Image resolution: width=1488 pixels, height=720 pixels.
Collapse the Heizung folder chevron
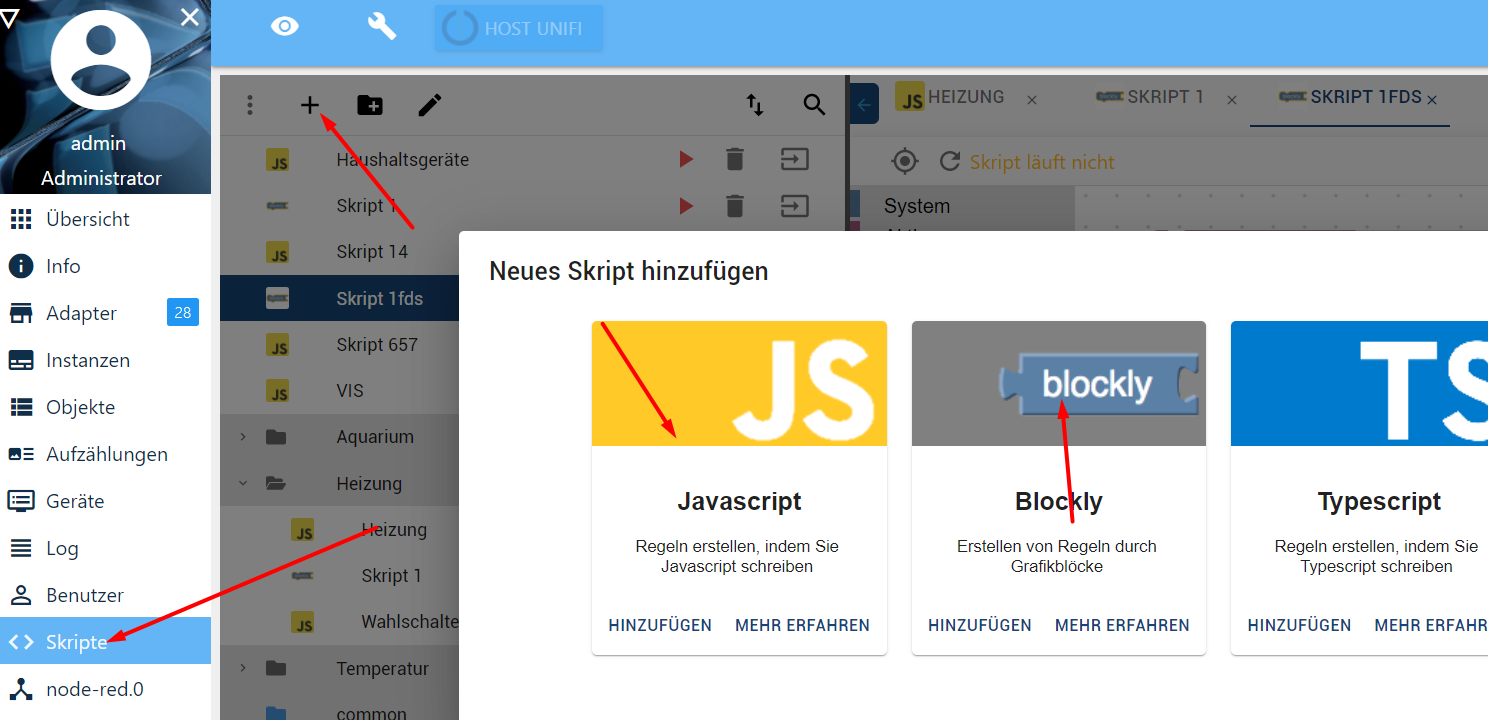coord(243,484)
